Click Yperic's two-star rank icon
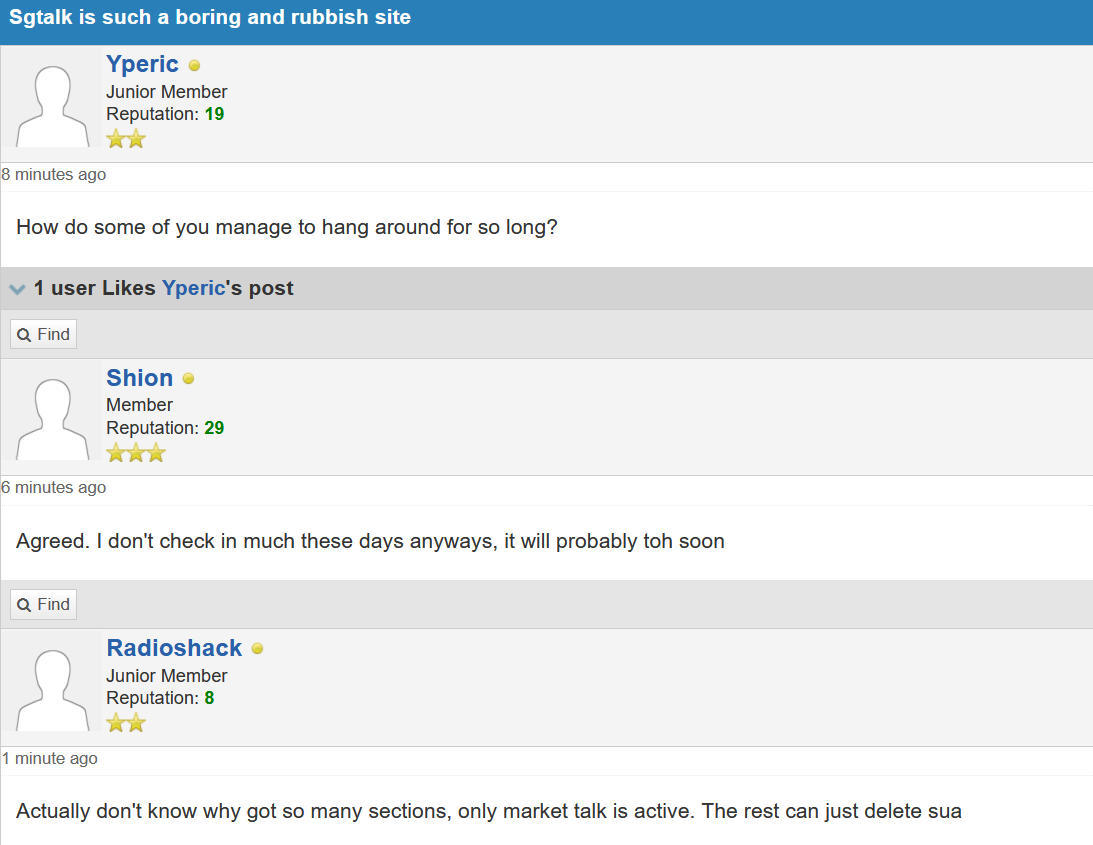Image resolution: width=1093 pixels, height=845 pixels. tap(126, 139)
